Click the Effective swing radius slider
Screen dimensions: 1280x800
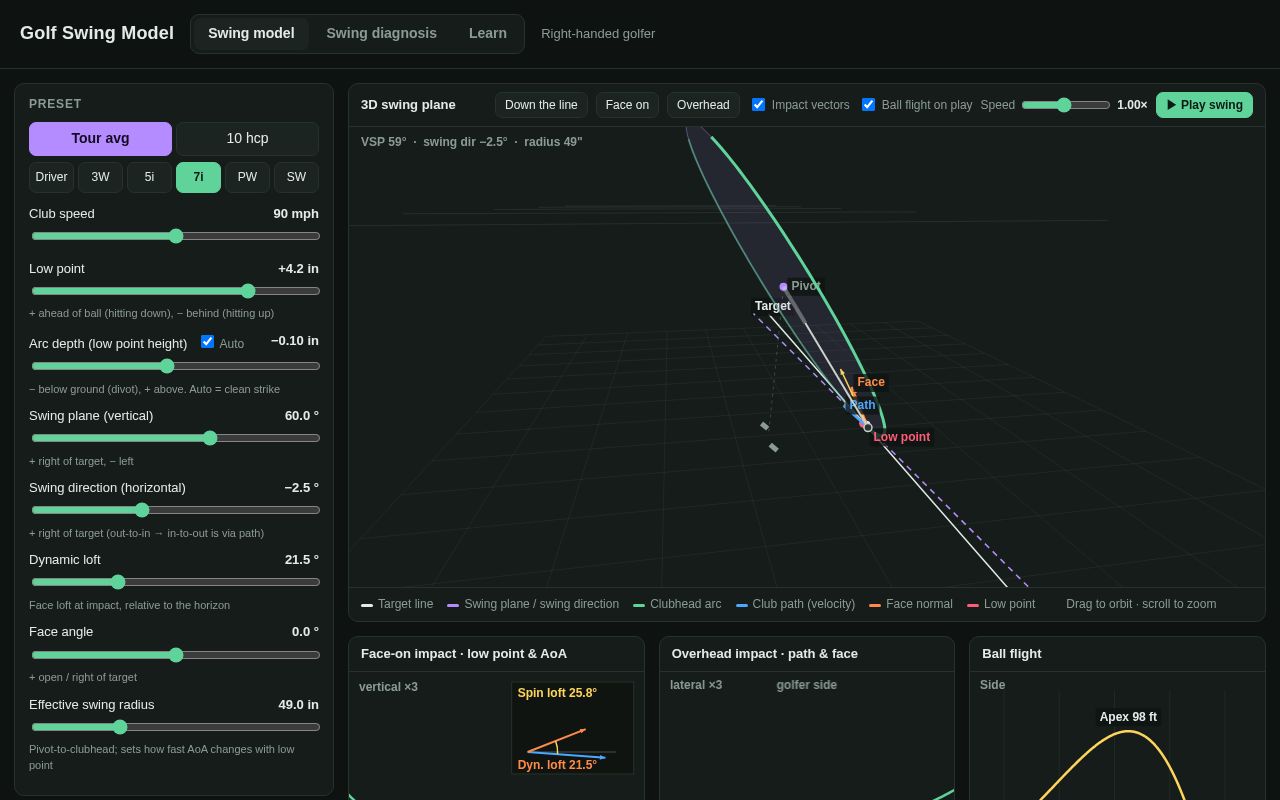176,727
